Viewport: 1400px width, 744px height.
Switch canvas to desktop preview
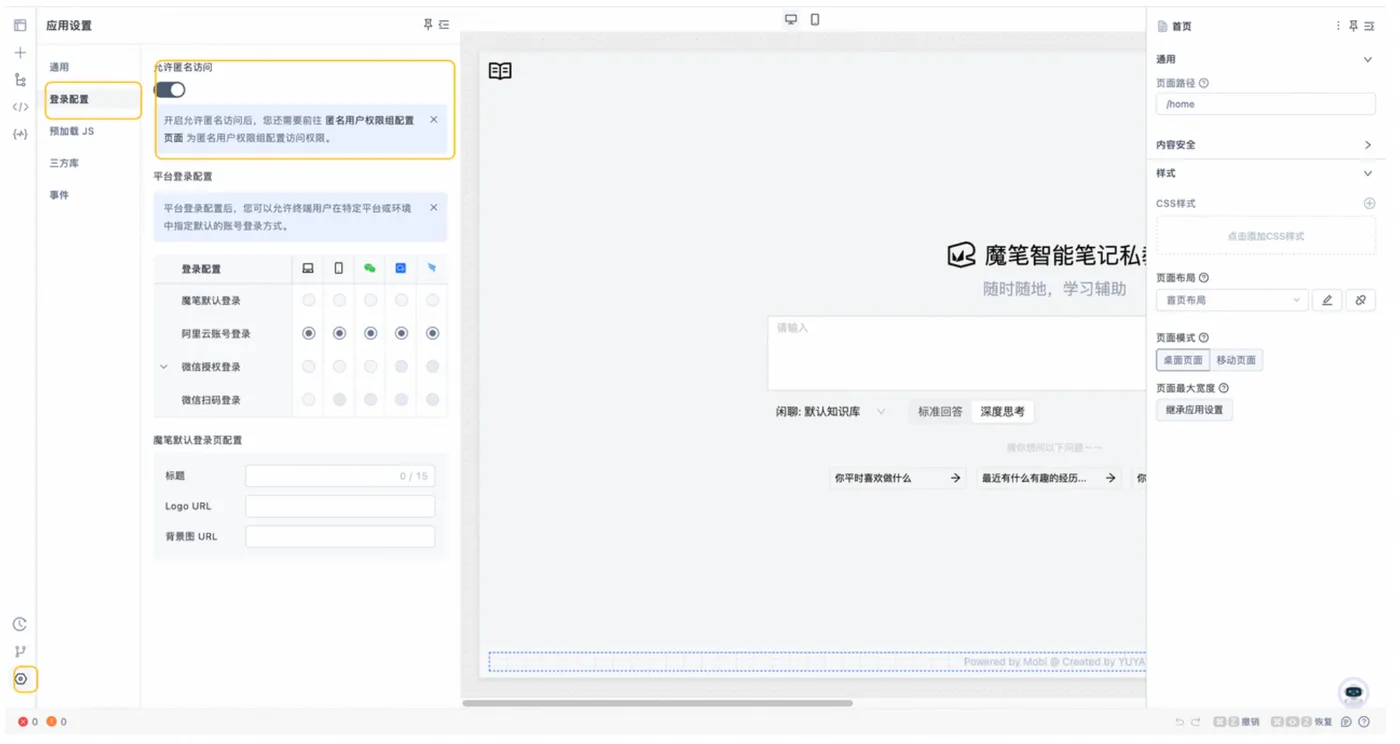(x=791, y=19)
